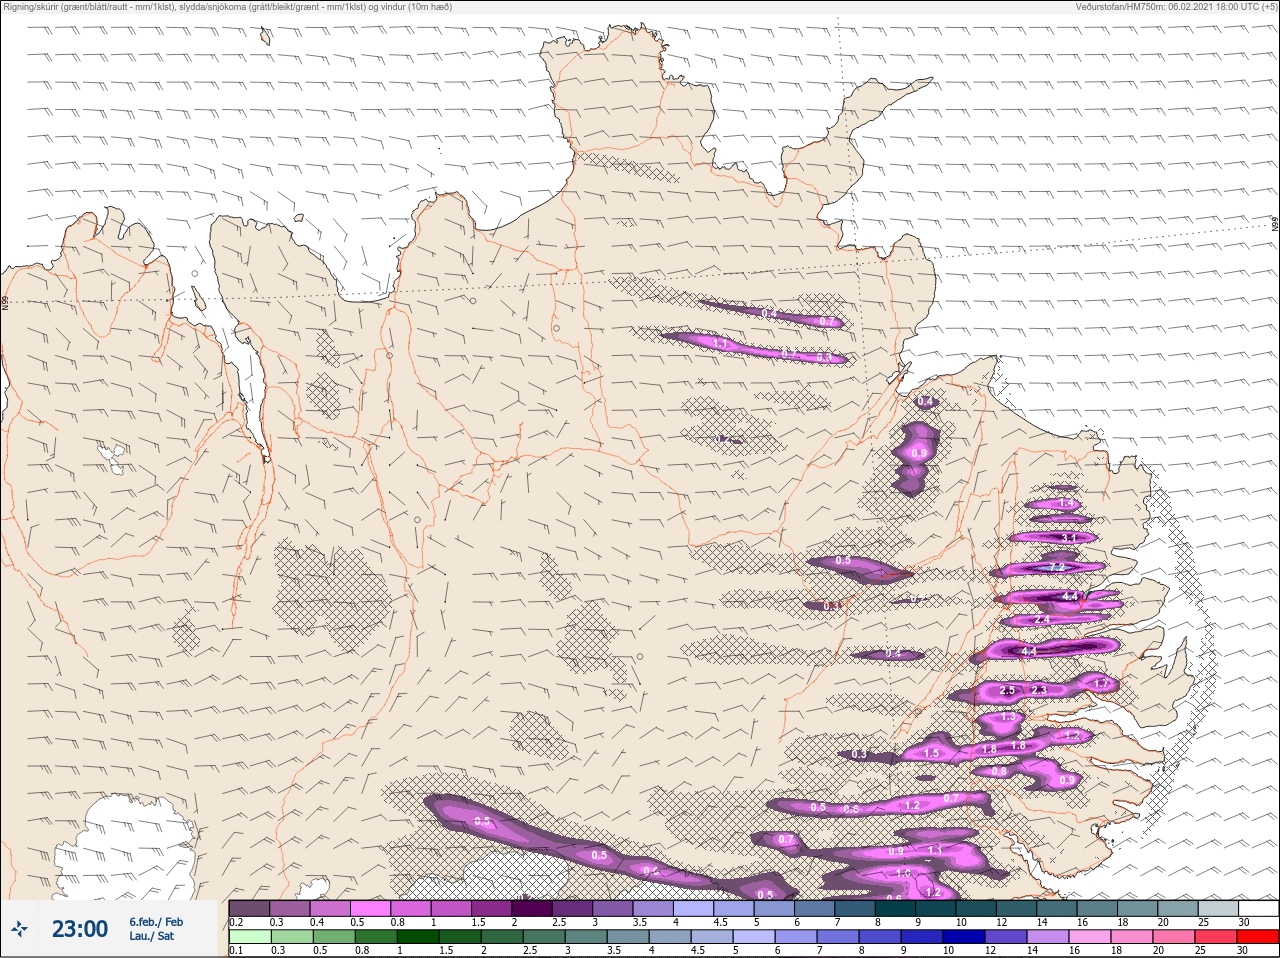Image resolution: width=1280 pixels, height=958 pixels.
Task: Click the 2.3 snowfall value on the map
Action: 1038,690
